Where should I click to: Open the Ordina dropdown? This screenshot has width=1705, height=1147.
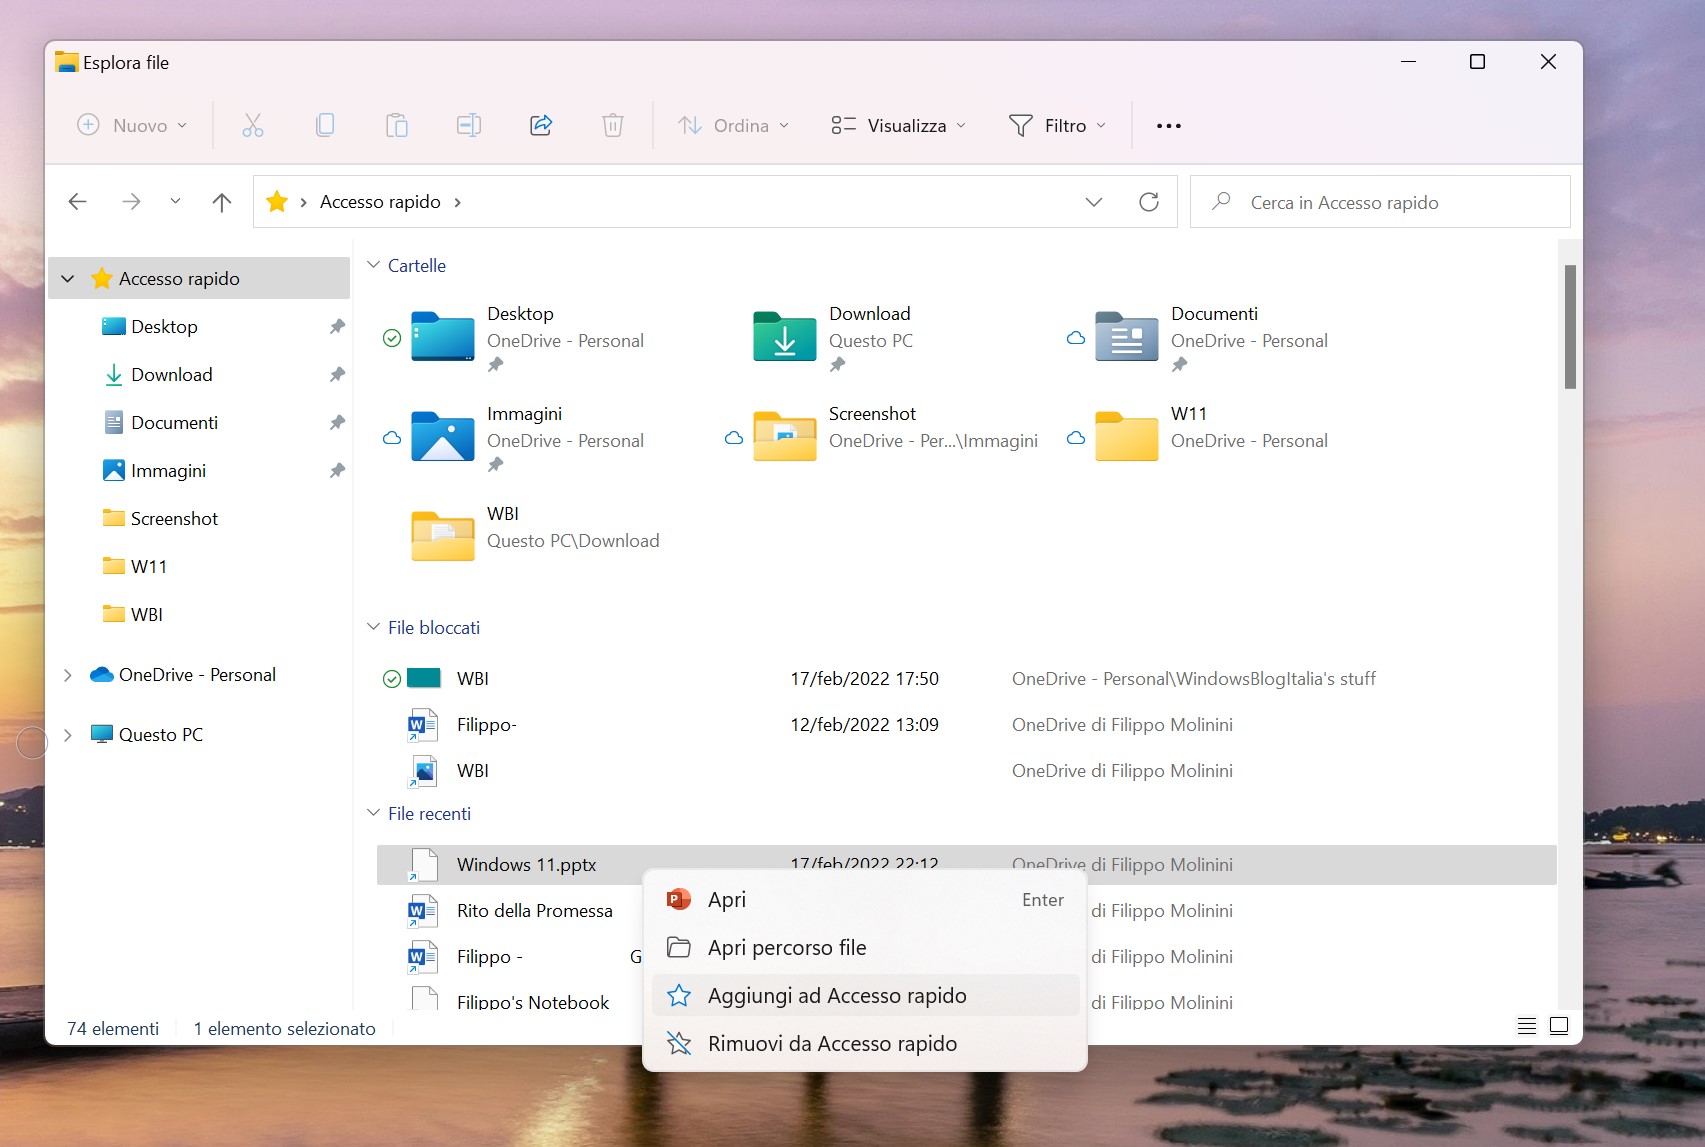click(x=733, y=125)
